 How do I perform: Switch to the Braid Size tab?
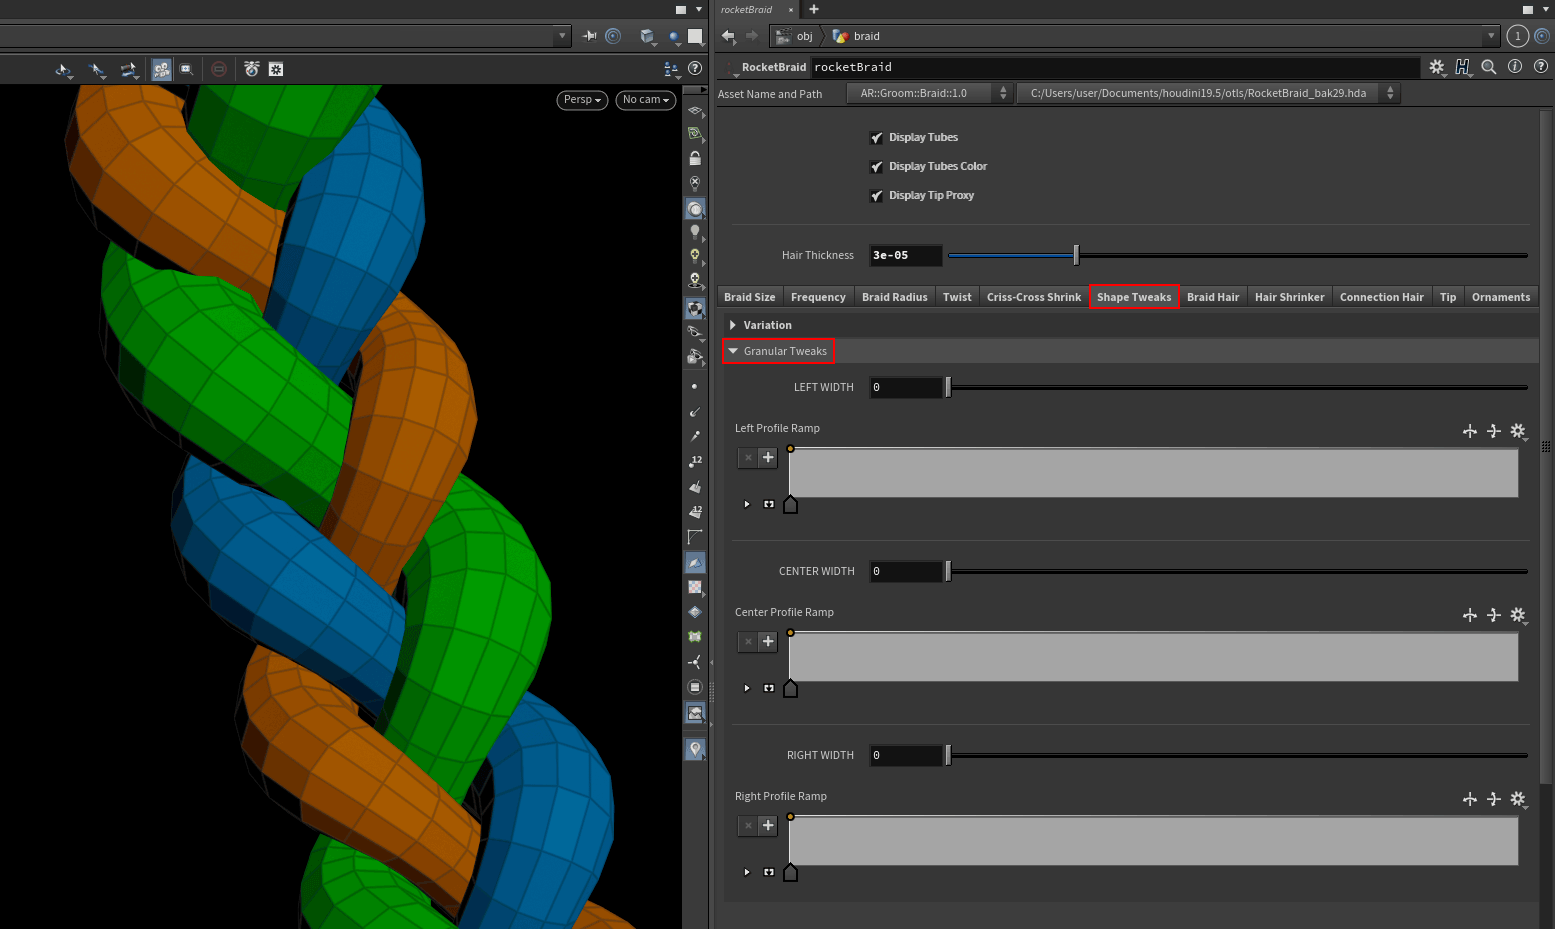coord(750,297)
